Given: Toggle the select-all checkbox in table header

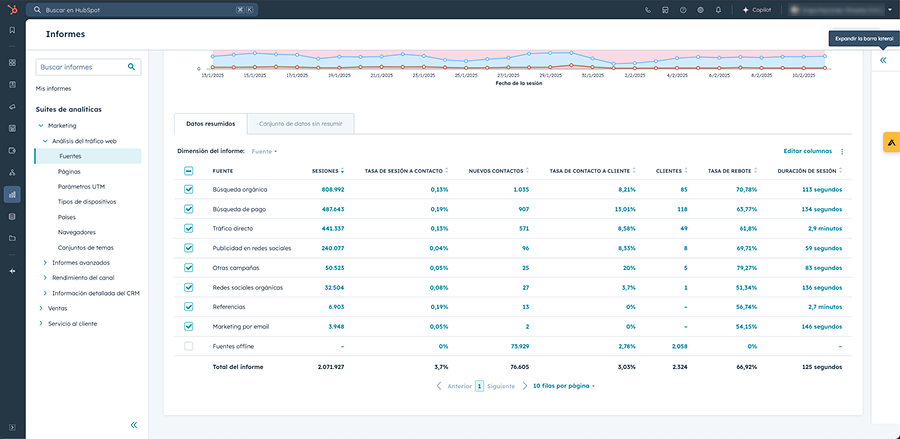Looking at the screenshot, I should point(189,171).
